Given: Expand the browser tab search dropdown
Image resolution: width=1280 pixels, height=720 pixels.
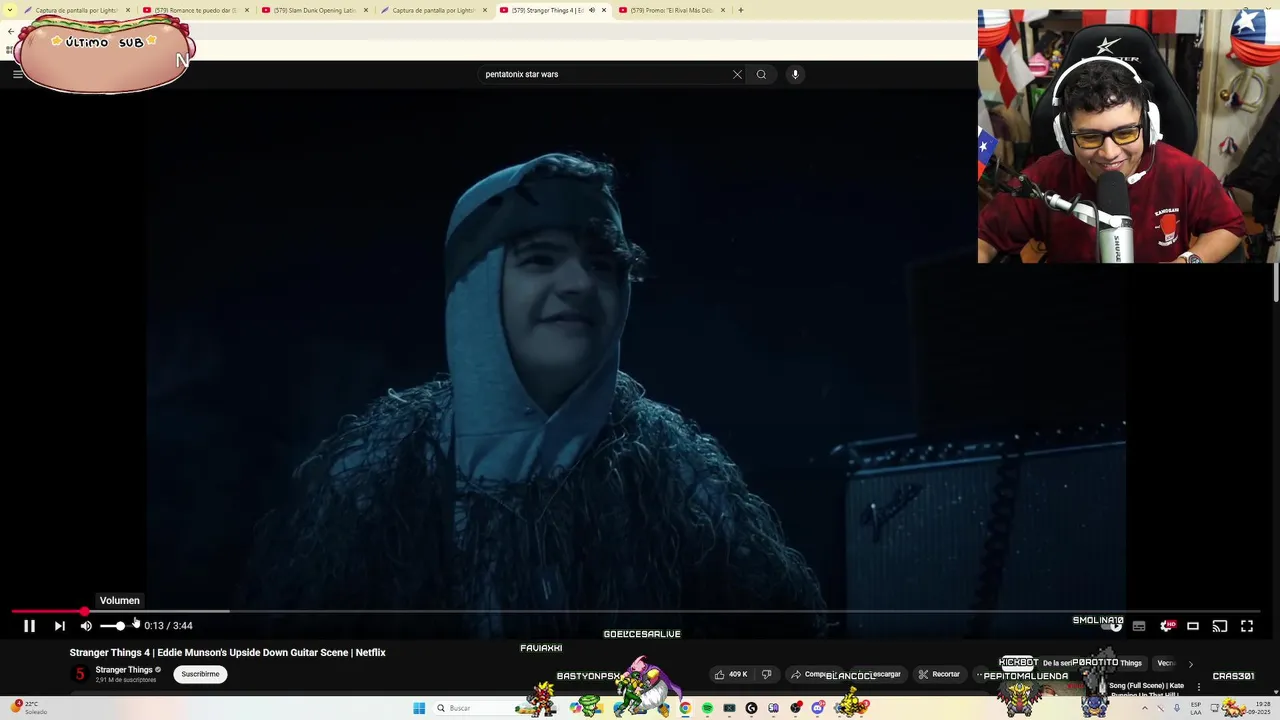Looking at the screenshot, I should [x=11, y=10].
